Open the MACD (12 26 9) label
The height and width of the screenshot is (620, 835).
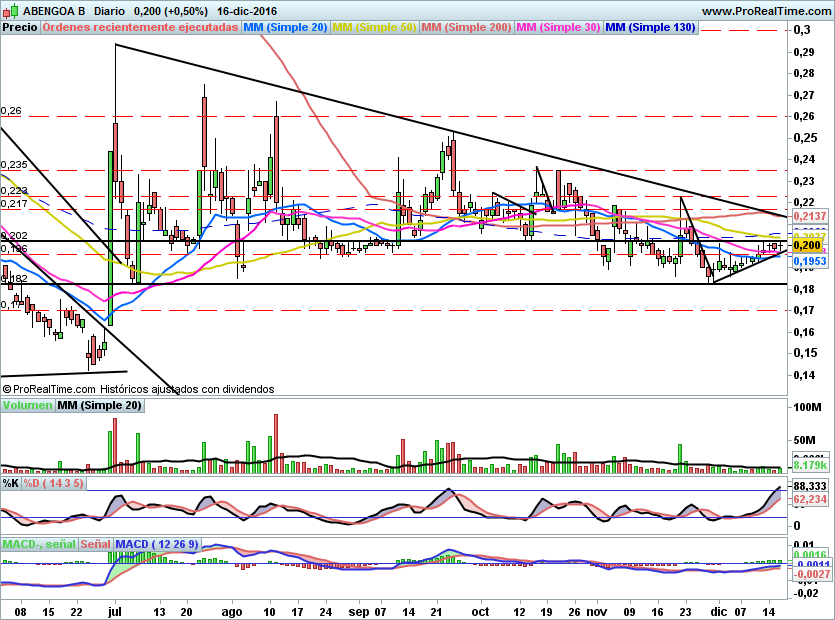coord(157,544)
